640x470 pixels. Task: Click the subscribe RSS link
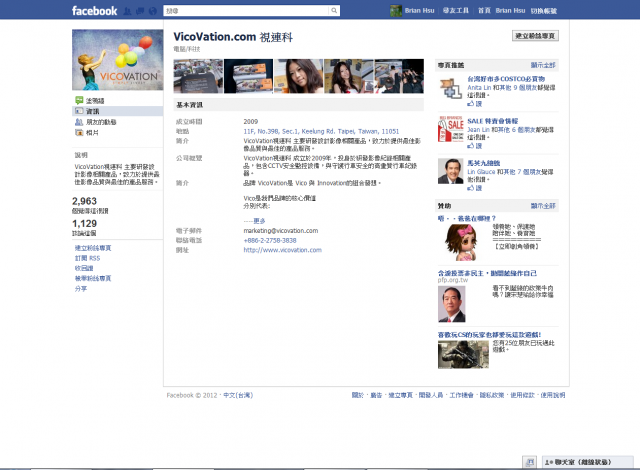point(87,258)
